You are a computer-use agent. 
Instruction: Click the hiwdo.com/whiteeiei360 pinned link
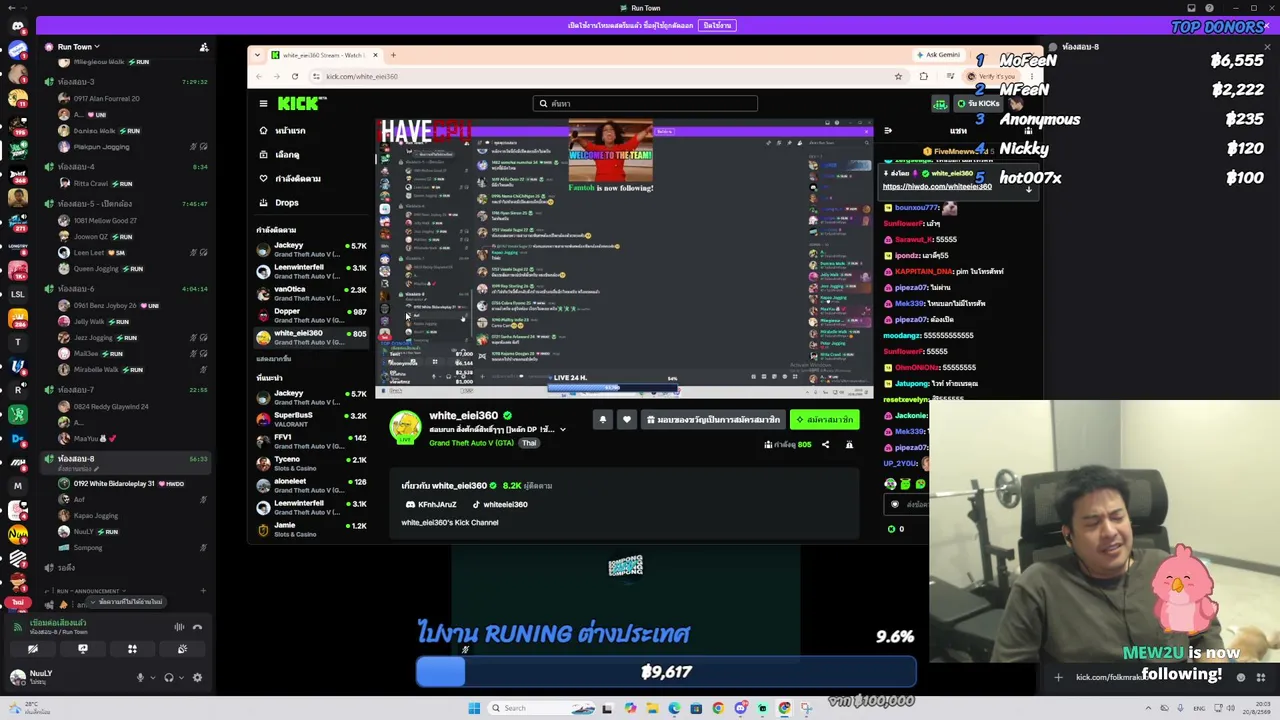click(x=937, y=187)
